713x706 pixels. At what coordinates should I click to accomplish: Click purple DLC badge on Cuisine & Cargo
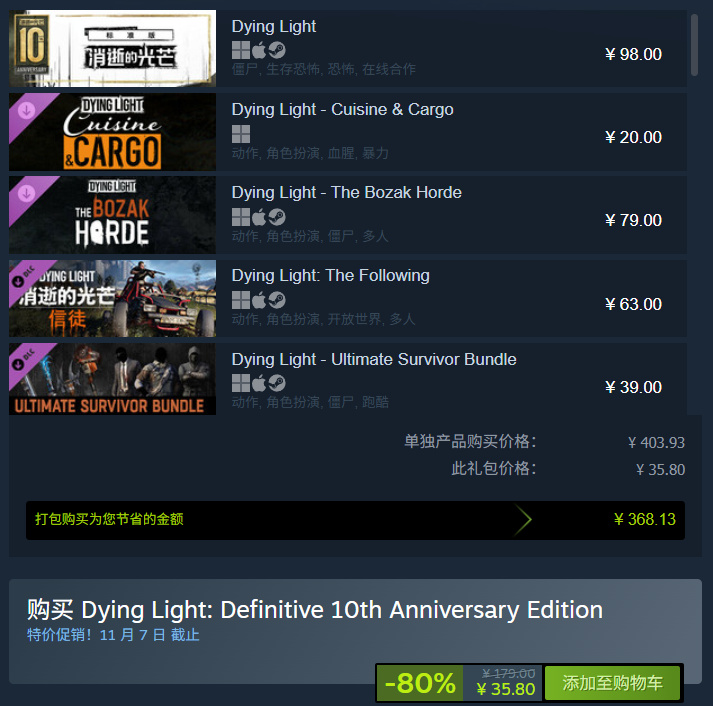tap(27, 111)
